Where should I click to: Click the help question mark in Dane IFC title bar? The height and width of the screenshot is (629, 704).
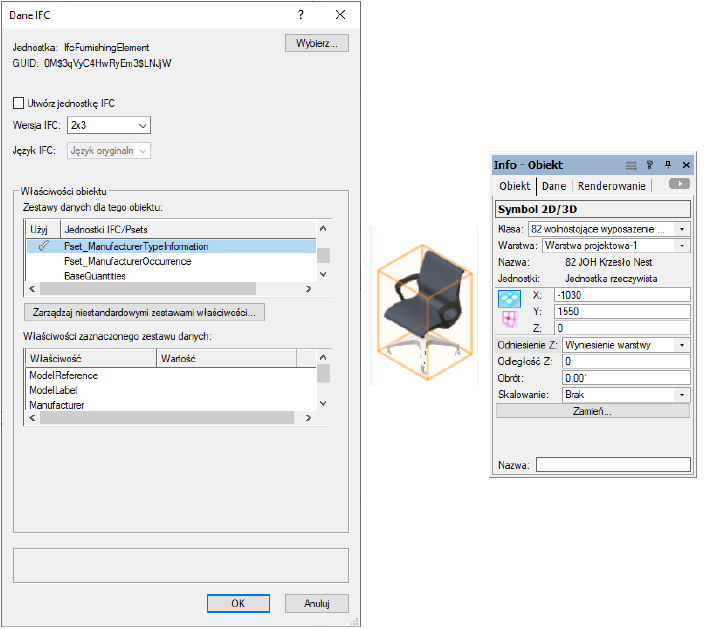[x=301, y=15]
